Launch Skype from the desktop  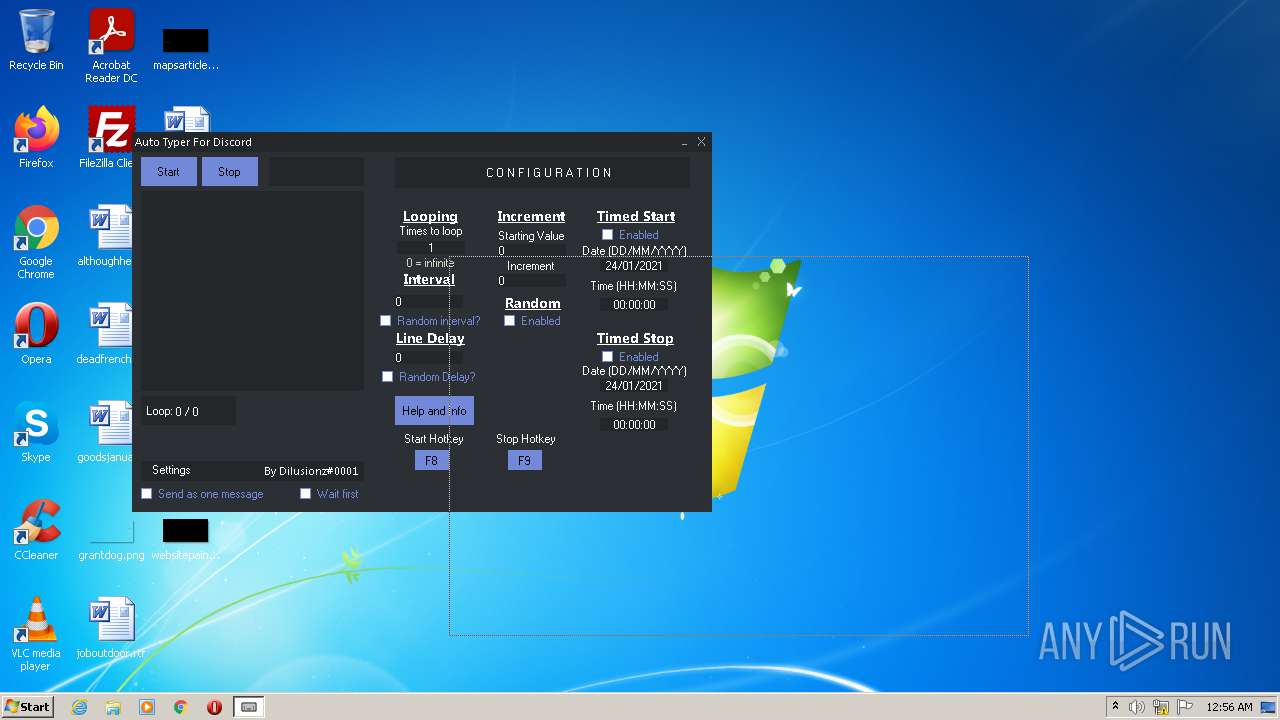pos(36,431)
